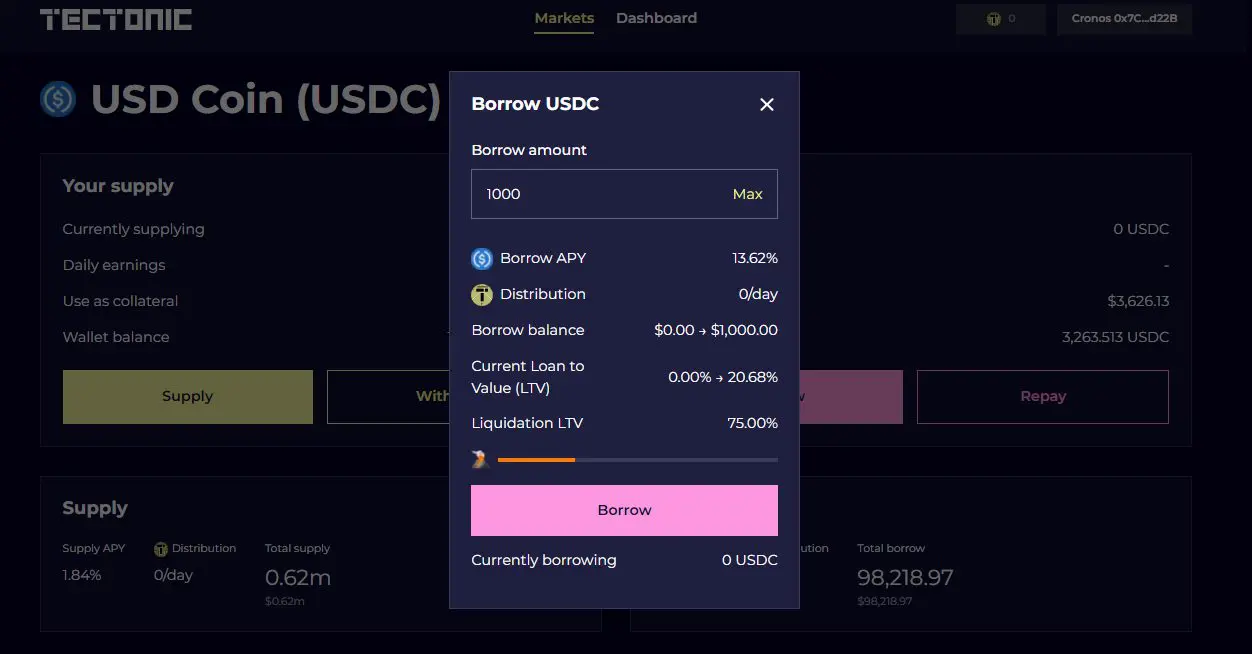The width and height of the screenshot is (1252, 654).
Task: Open the Markets tab
Action: (564, 18)
